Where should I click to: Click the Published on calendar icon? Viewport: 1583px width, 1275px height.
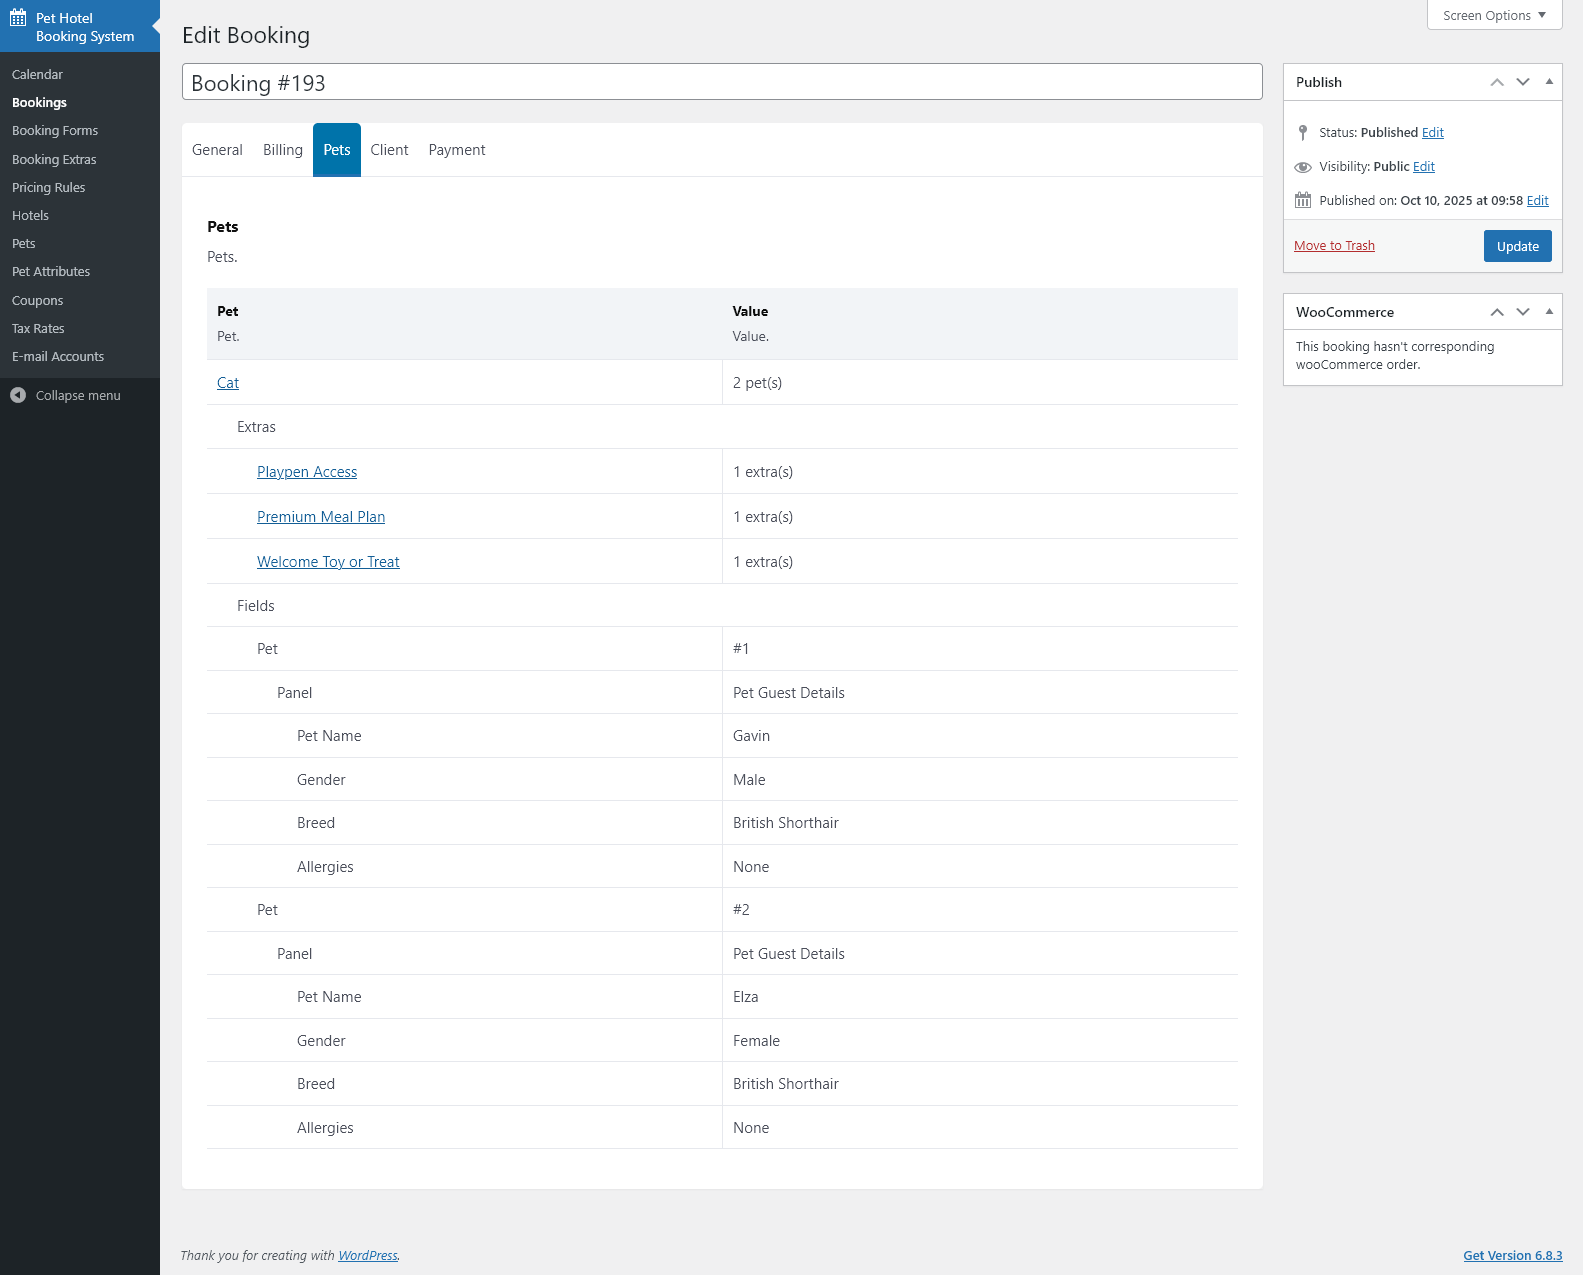point(1303,200)
